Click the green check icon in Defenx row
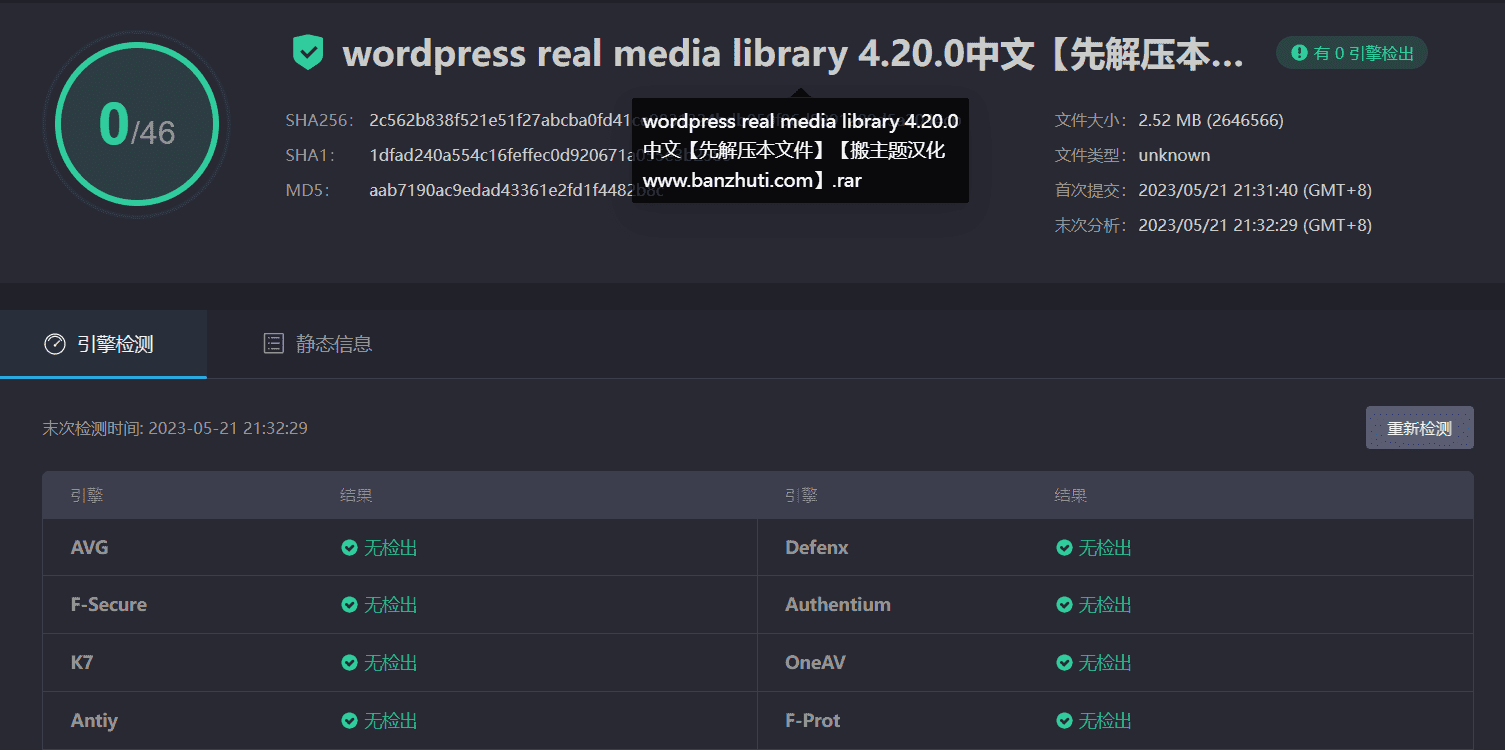 pos(1064,548)
